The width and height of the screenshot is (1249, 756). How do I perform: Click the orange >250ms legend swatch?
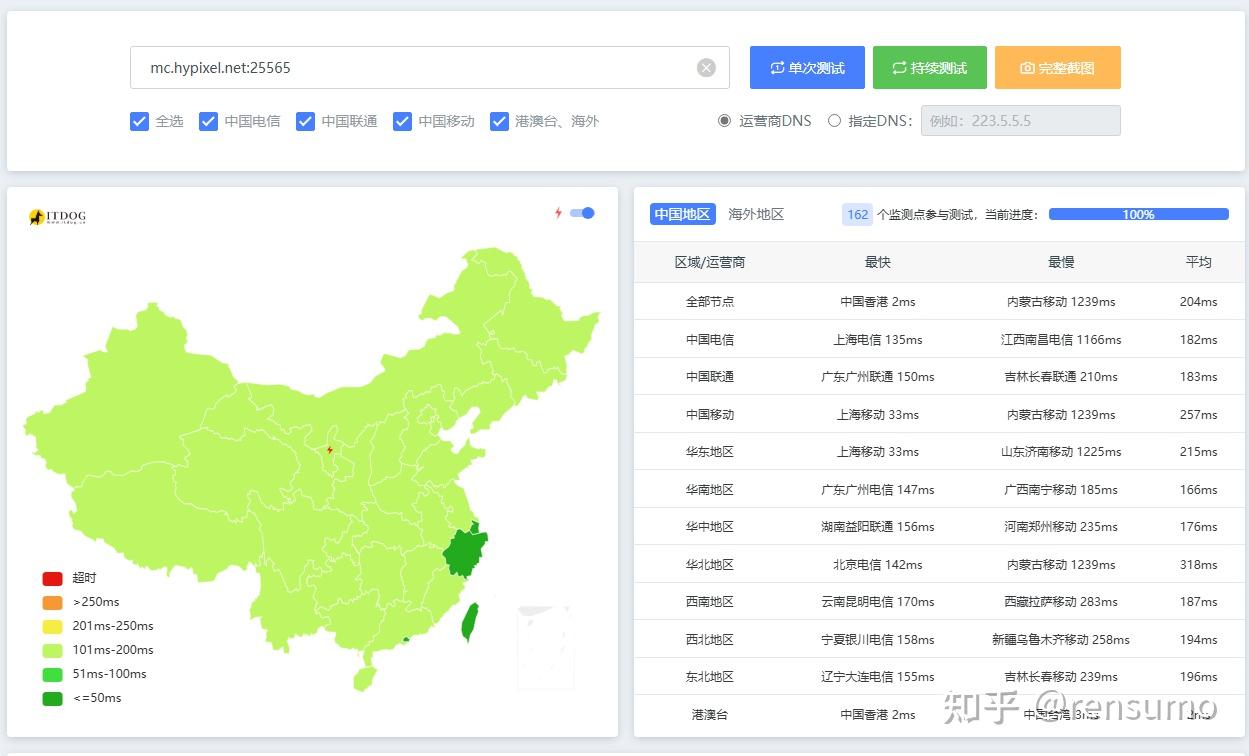click(x=52, y=602)
